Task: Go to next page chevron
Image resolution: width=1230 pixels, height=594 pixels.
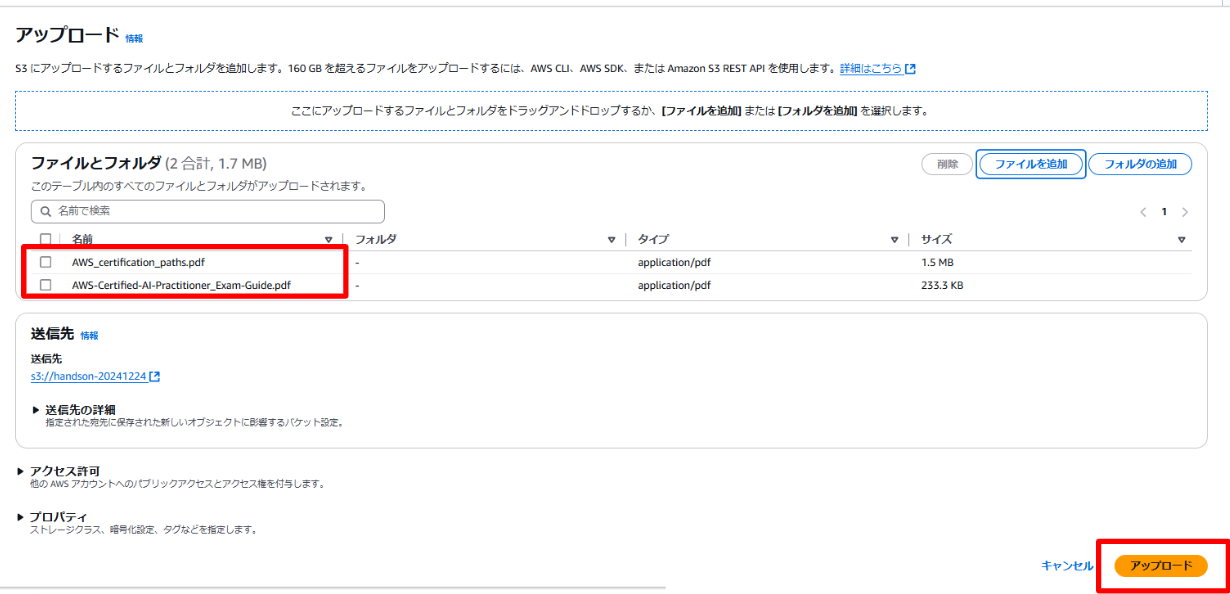Action: pos(1185,212)
